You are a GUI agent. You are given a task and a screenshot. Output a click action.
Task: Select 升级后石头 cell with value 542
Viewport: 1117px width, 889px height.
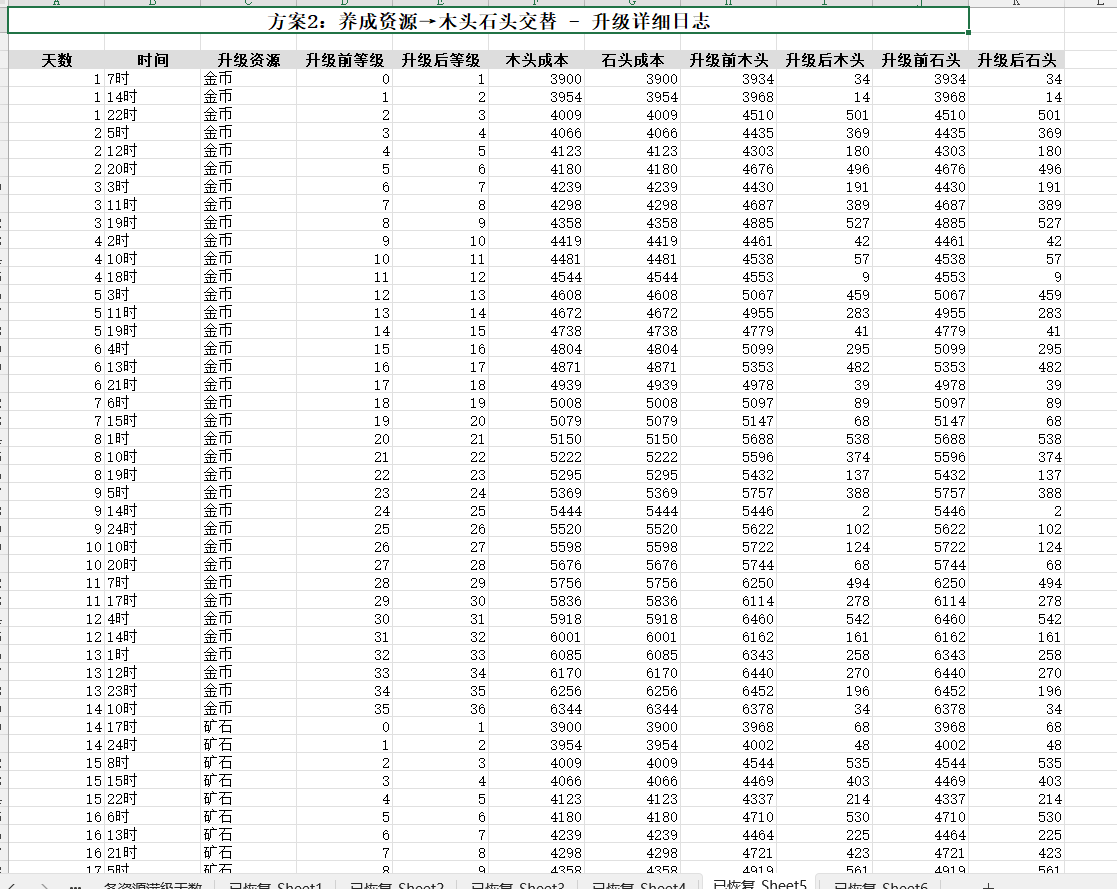click(x=1017, y=619)
